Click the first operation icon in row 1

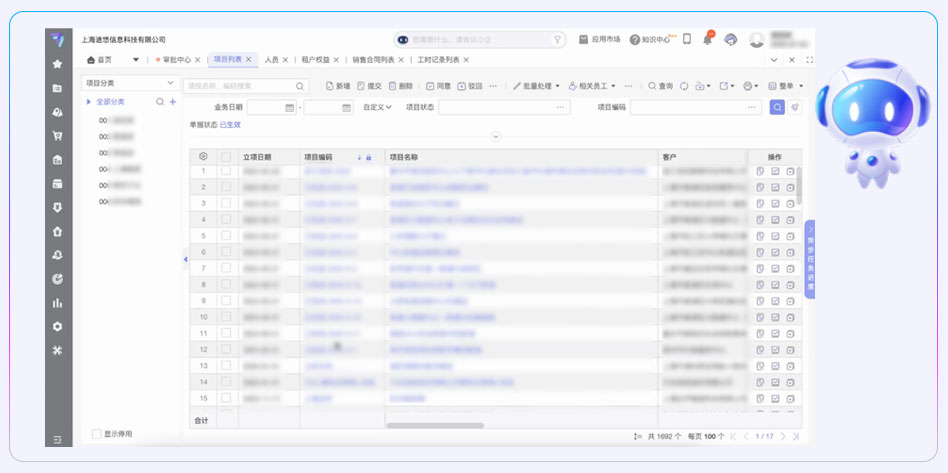[761, 171]
